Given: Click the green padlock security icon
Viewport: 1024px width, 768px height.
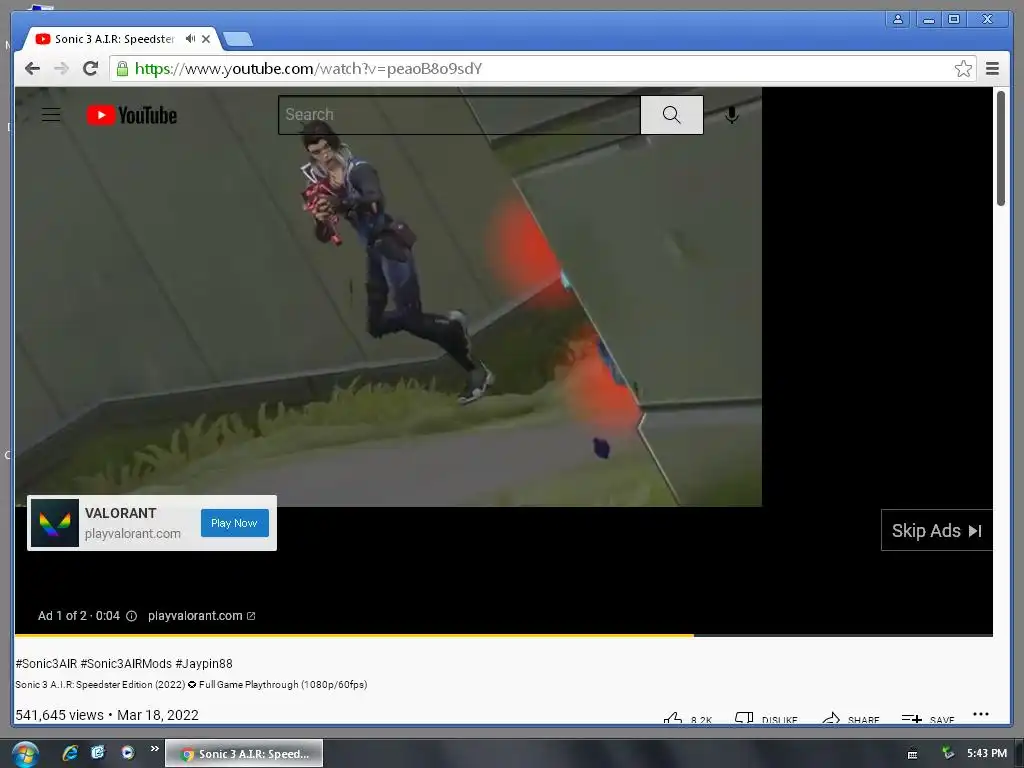Looking at the screenshot, I should click(122, 69).
